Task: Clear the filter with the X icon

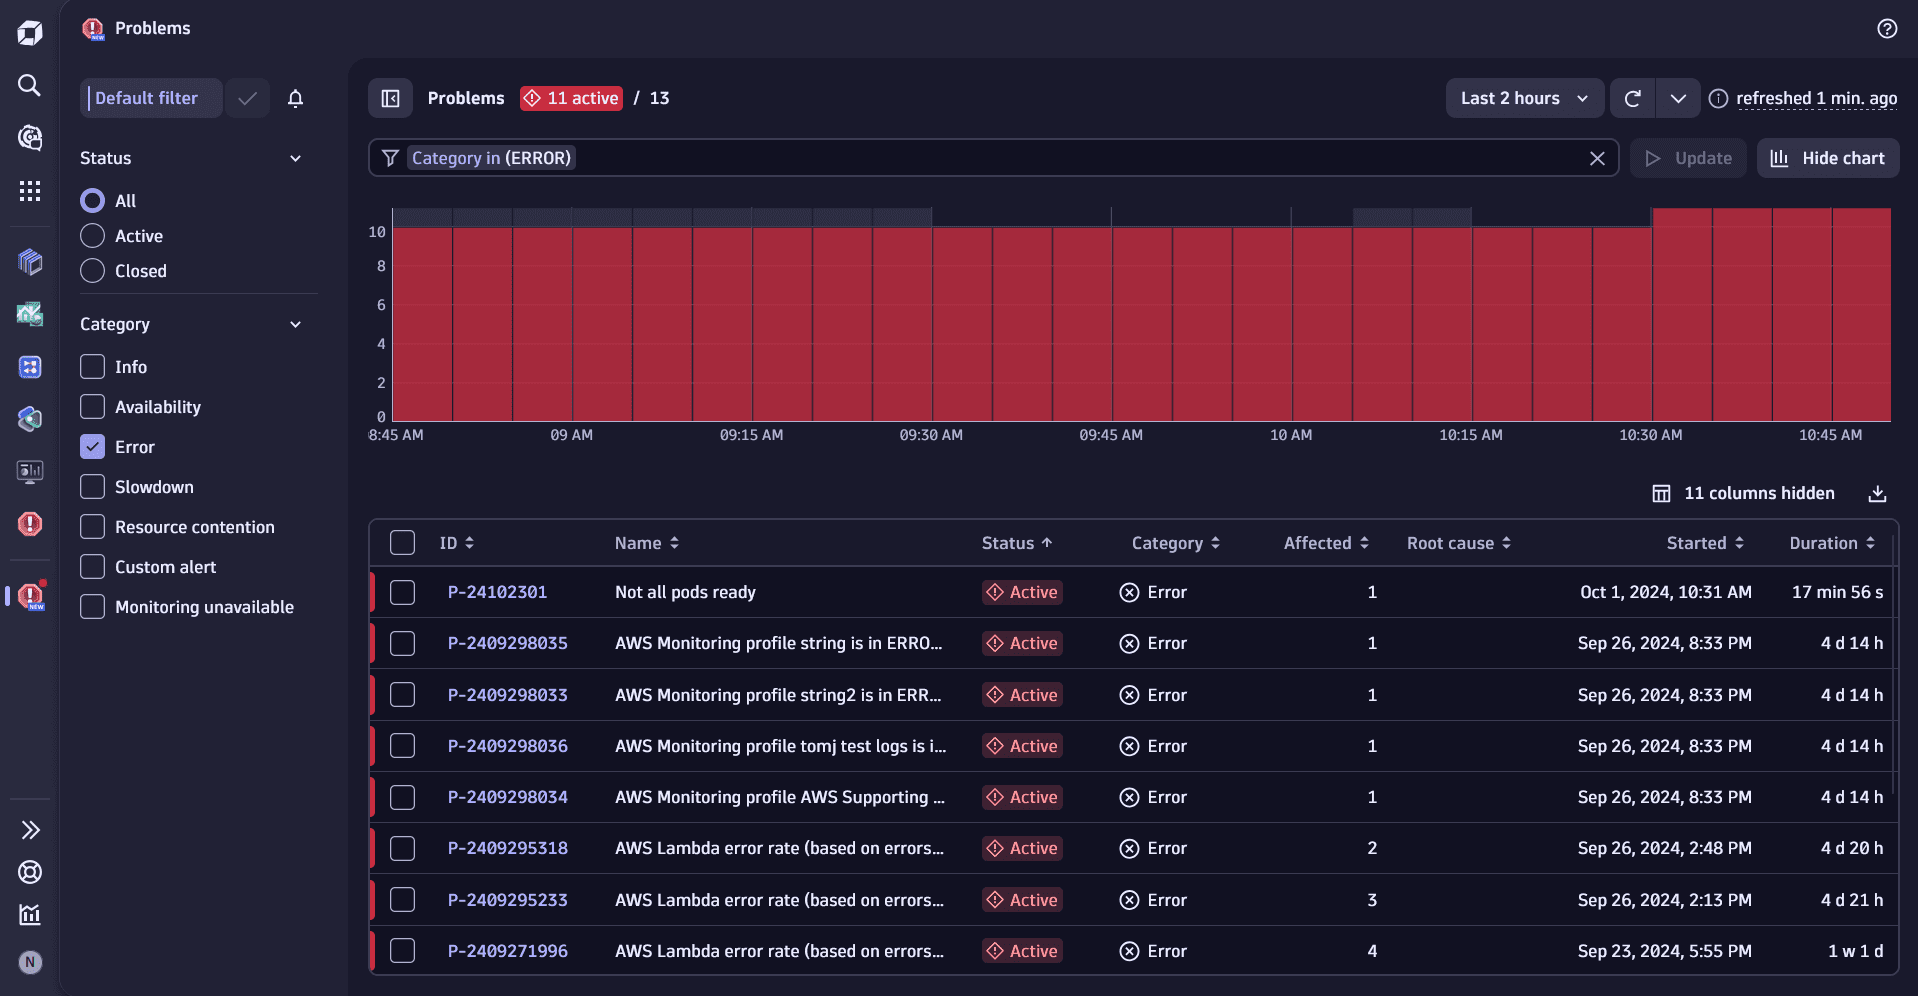Action: click(1597, 158)
